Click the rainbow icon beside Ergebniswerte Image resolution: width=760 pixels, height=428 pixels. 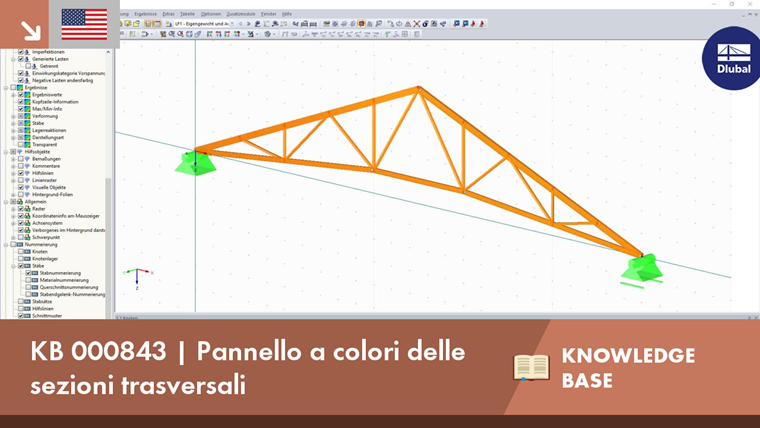(x=28, y=95)
